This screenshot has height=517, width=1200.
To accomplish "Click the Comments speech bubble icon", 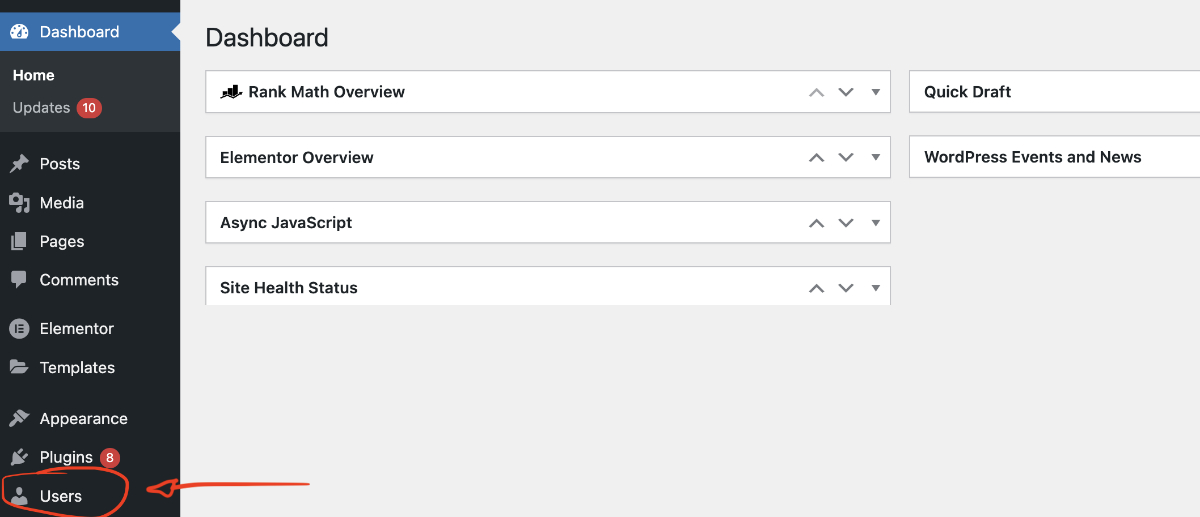I will click(x=19, y=280).
